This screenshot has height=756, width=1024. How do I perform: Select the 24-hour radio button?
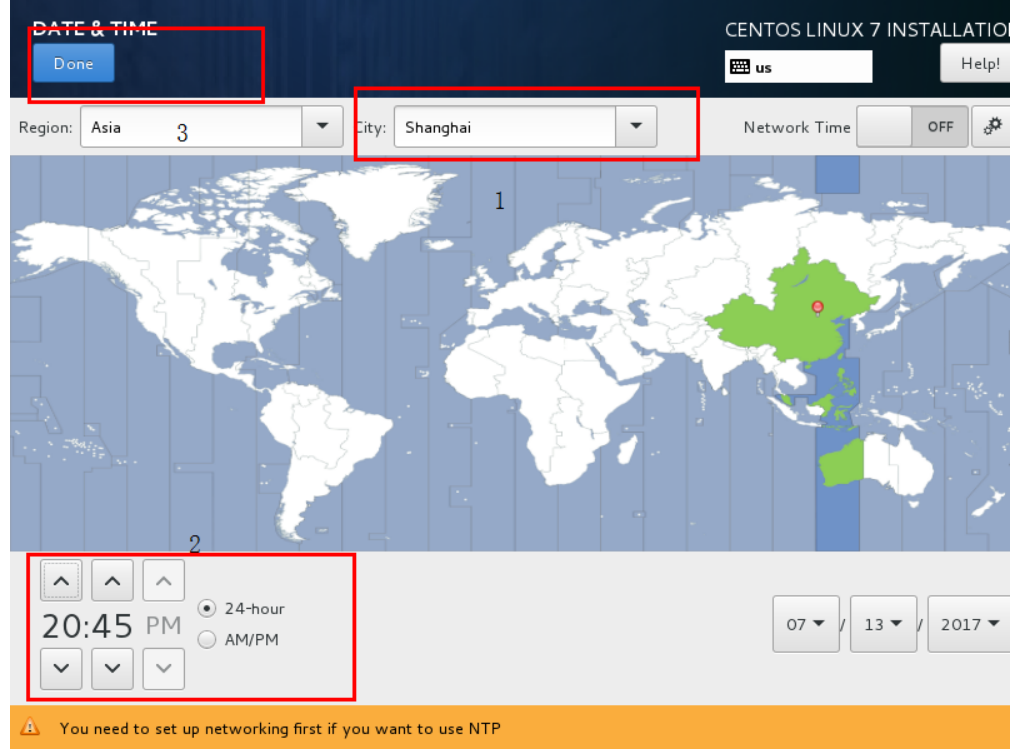(206, 608)
